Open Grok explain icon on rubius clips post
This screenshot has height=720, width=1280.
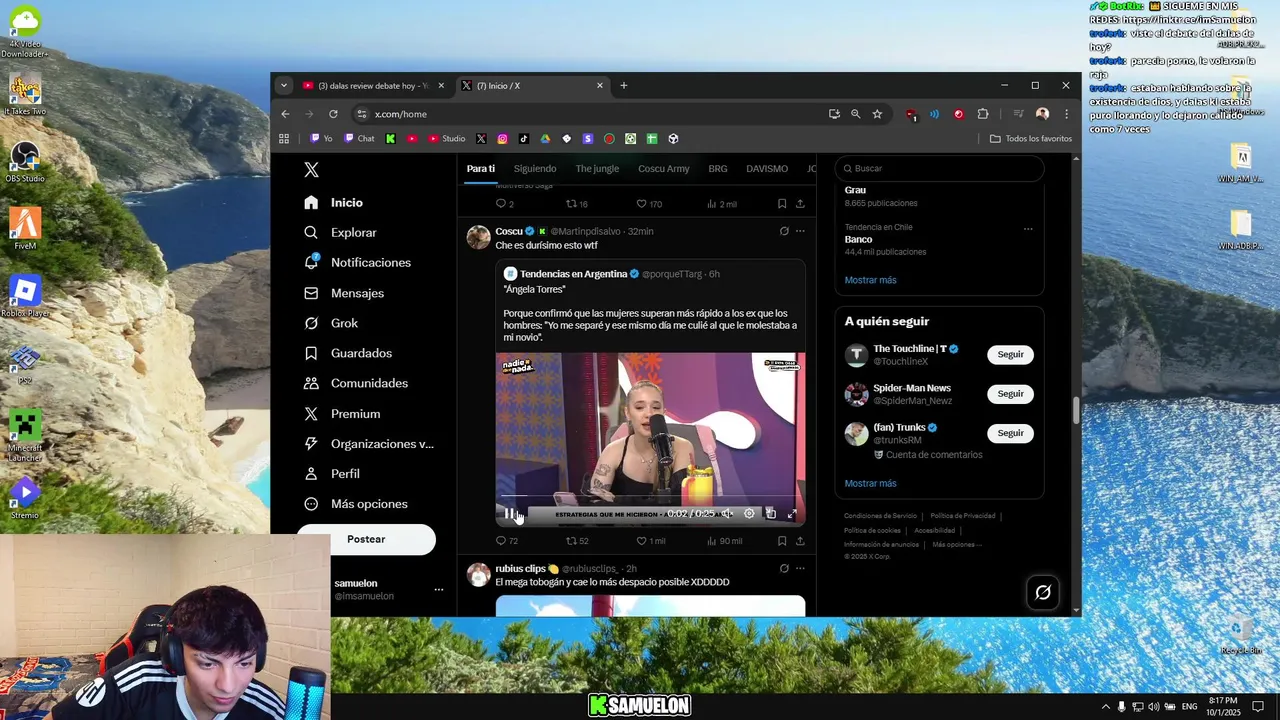point(784,568)
